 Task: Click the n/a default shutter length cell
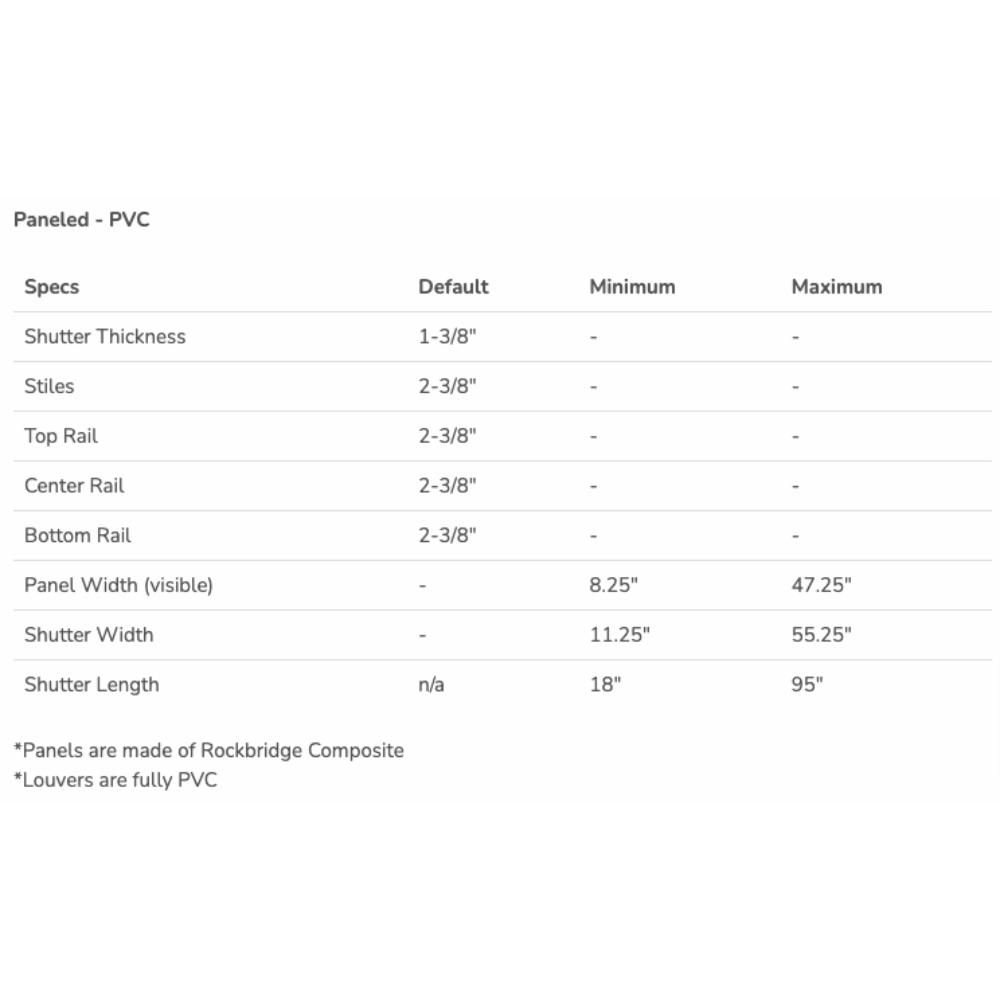coord(431,685)
